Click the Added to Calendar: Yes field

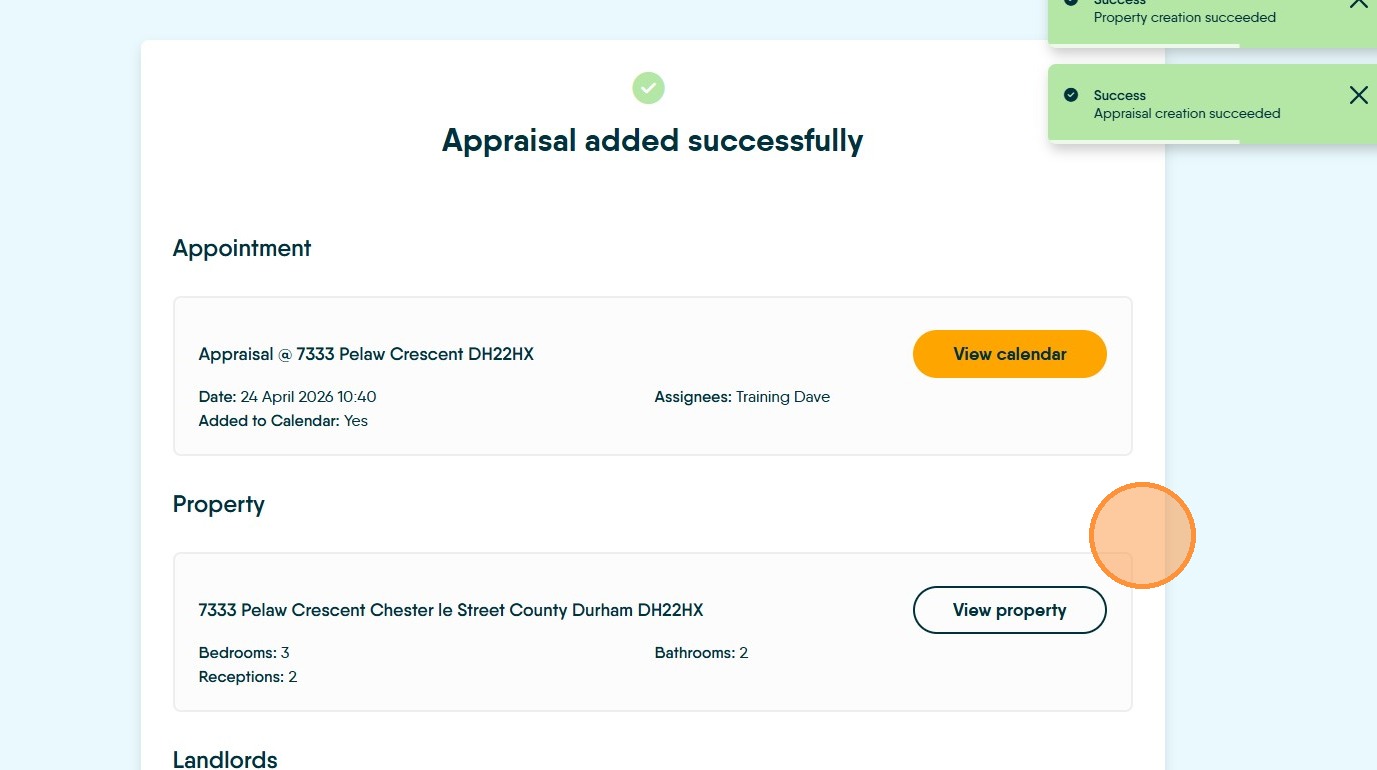pyautogui.click(x=283, y=421)
